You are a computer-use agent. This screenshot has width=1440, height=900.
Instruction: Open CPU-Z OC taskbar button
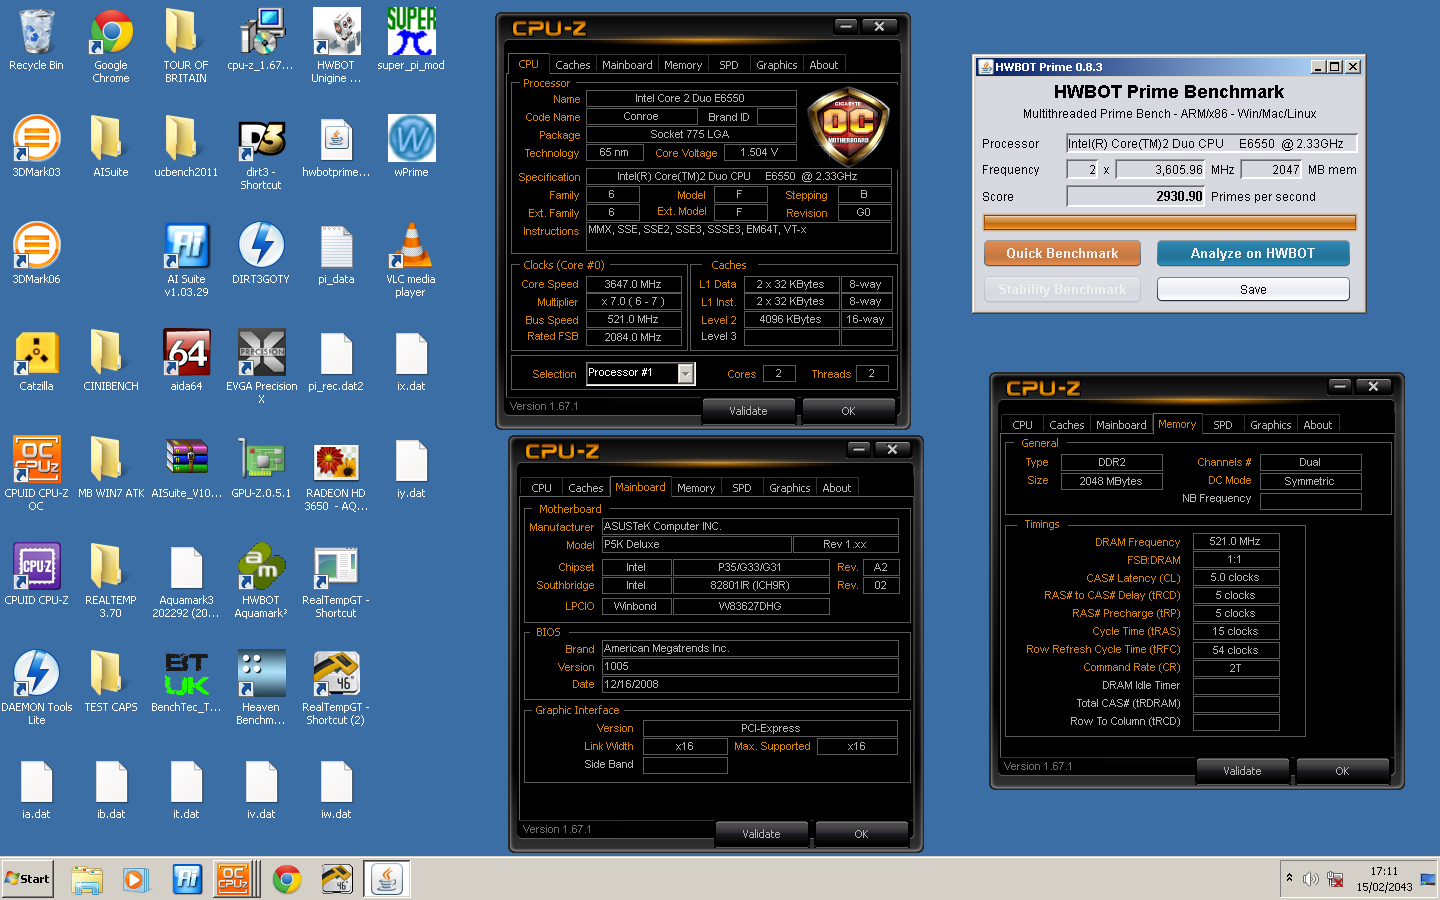[234, 879]
